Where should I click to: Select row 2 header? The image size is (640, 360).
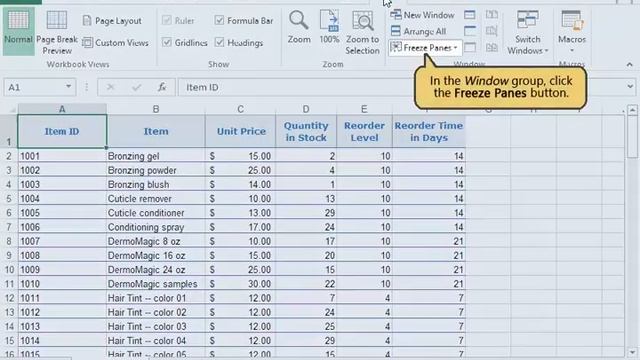point(9,156)
